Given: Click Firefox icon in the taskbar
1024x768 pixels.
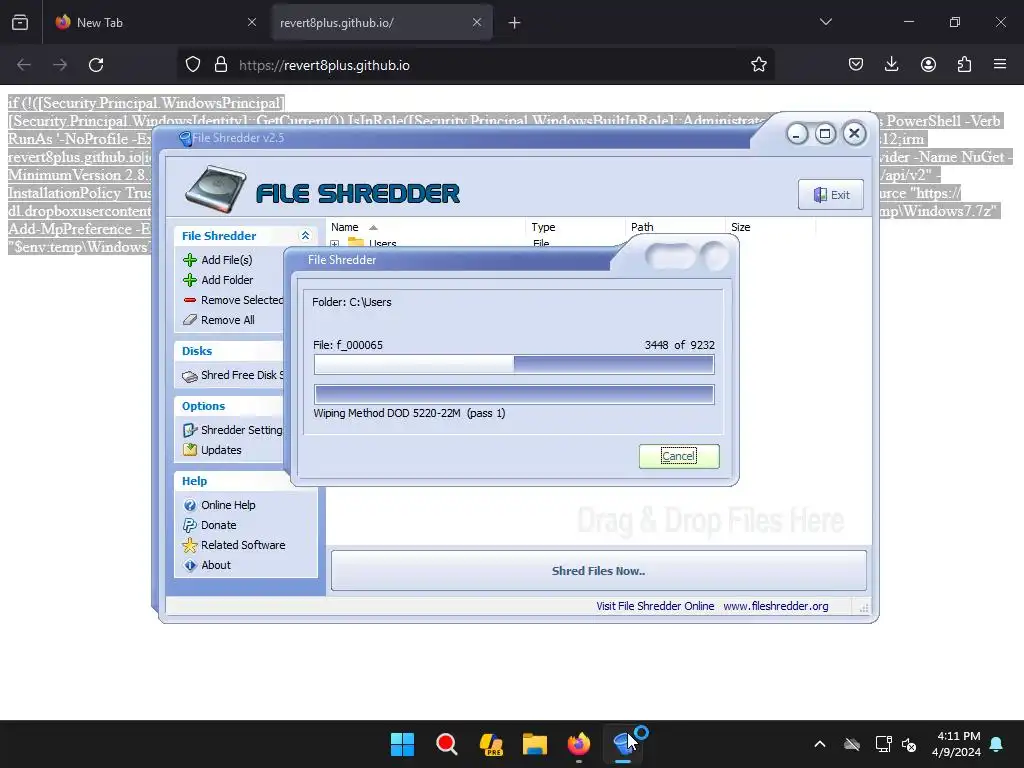Looking at the screenshot, I should click(x=579, y=744).
